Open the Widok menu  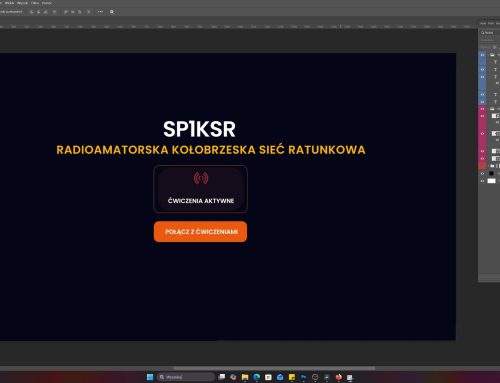9,3
